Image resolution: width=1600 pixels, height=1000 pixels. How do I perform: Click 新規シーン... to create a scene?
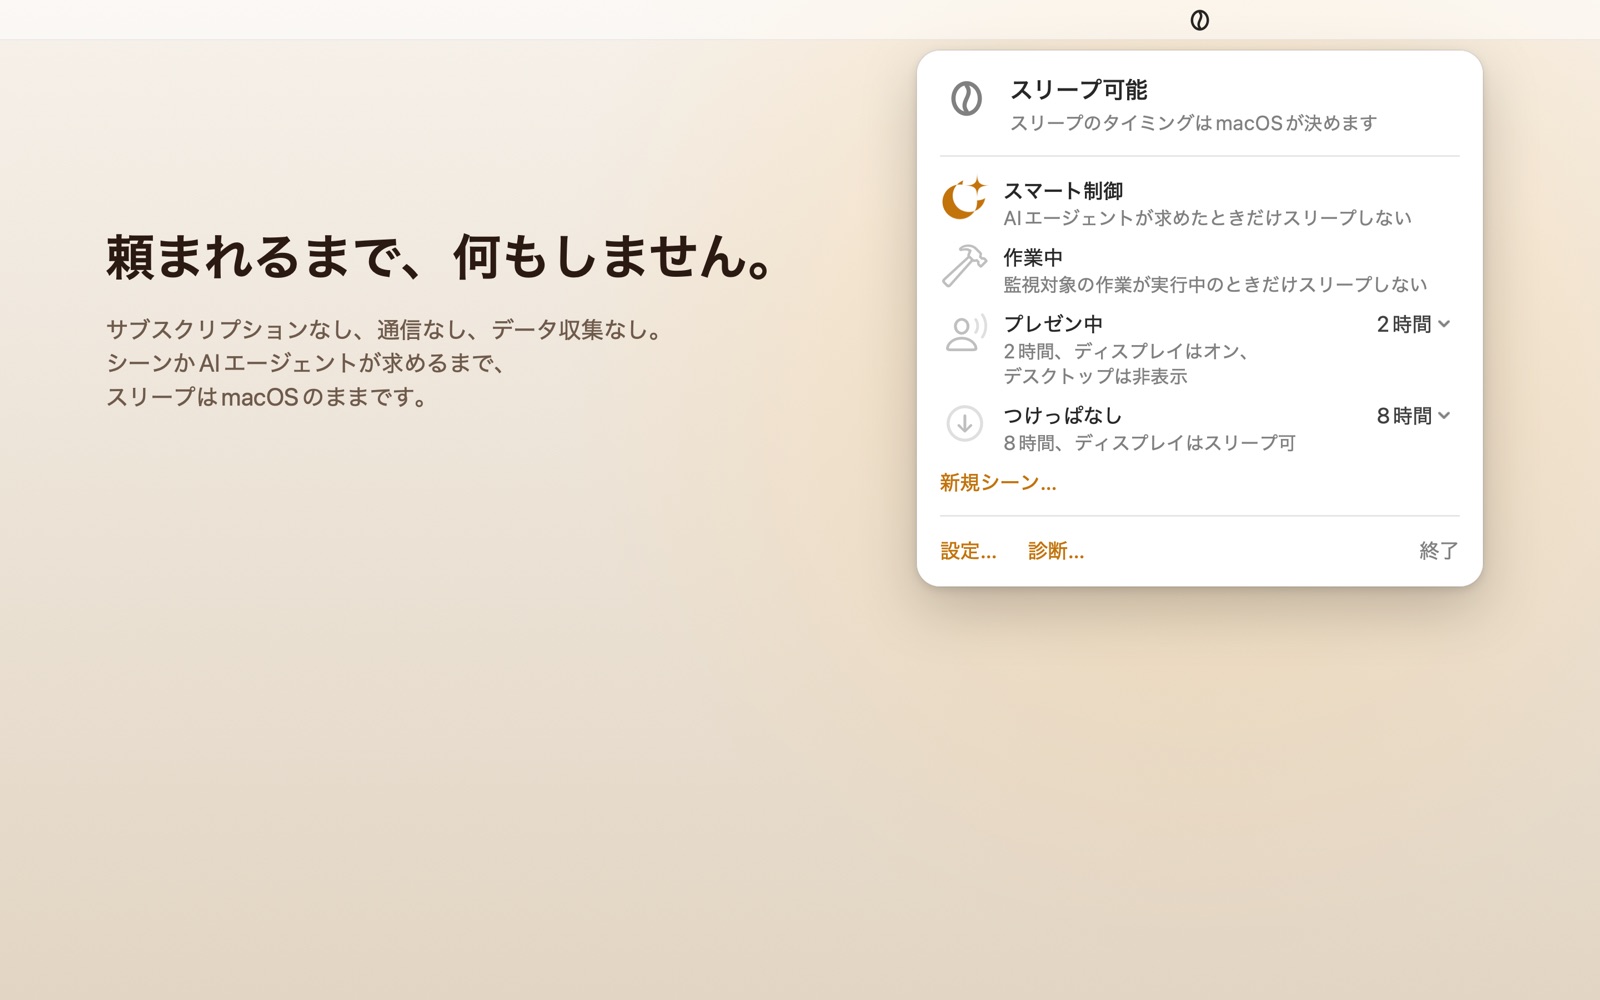click(x=998, y=483)
